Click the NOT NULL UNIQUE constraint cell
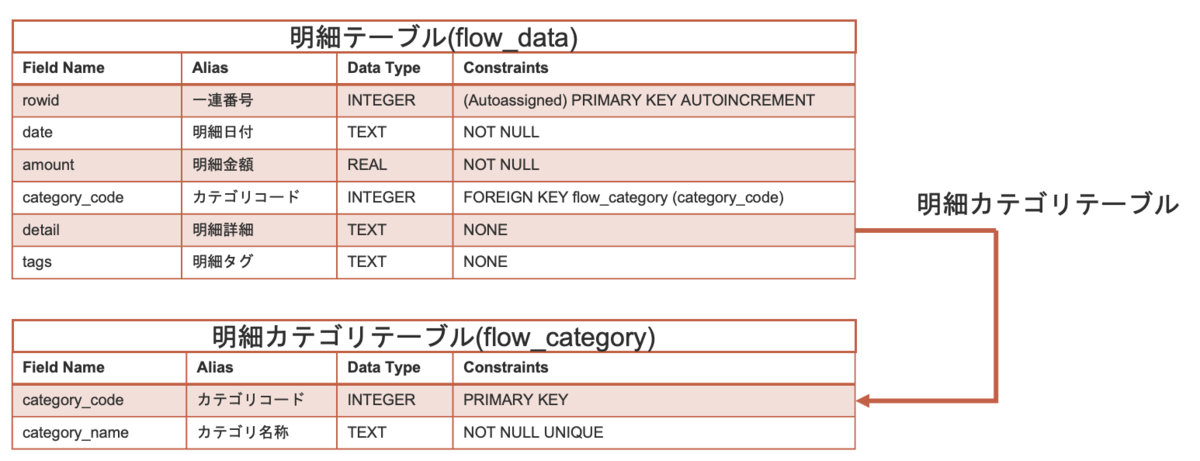Image resolution: width=1200 pixels, height=461 pixels. (x=654, y=433)
